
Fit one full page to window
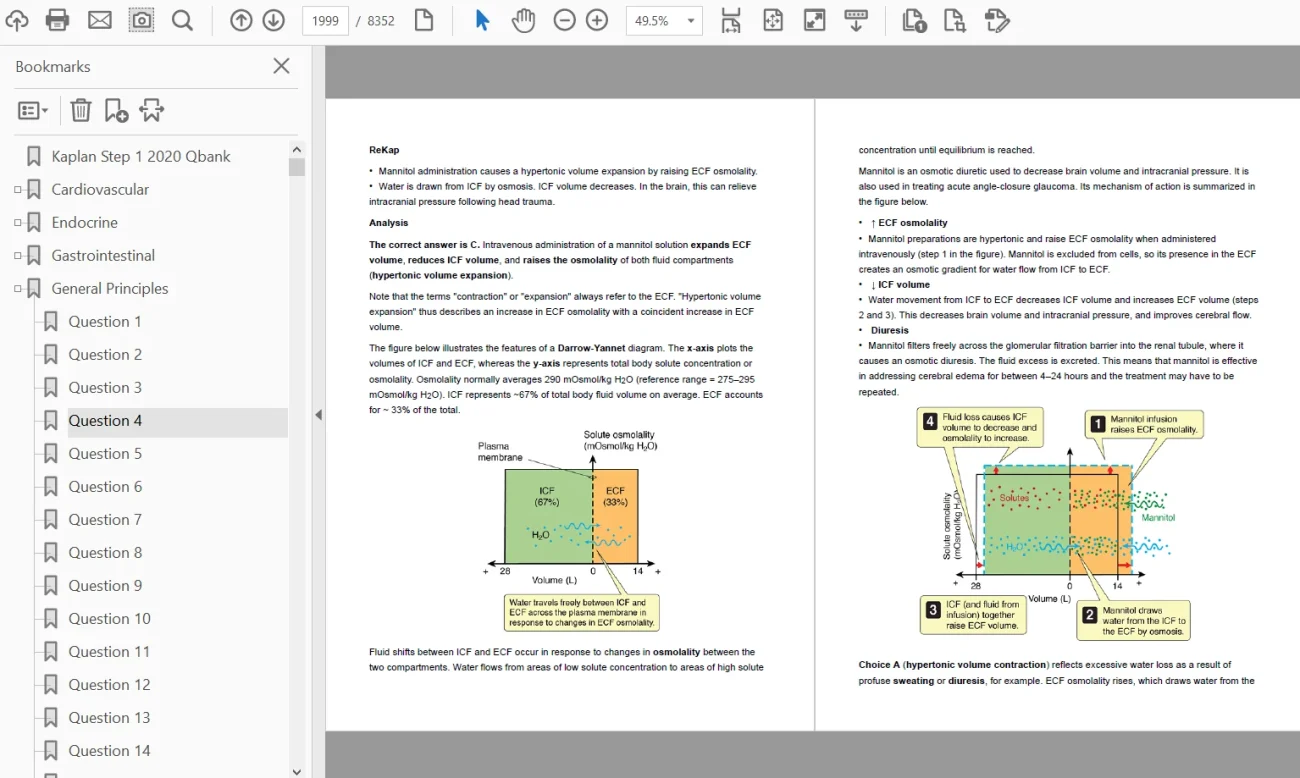(x=773, y=20)
